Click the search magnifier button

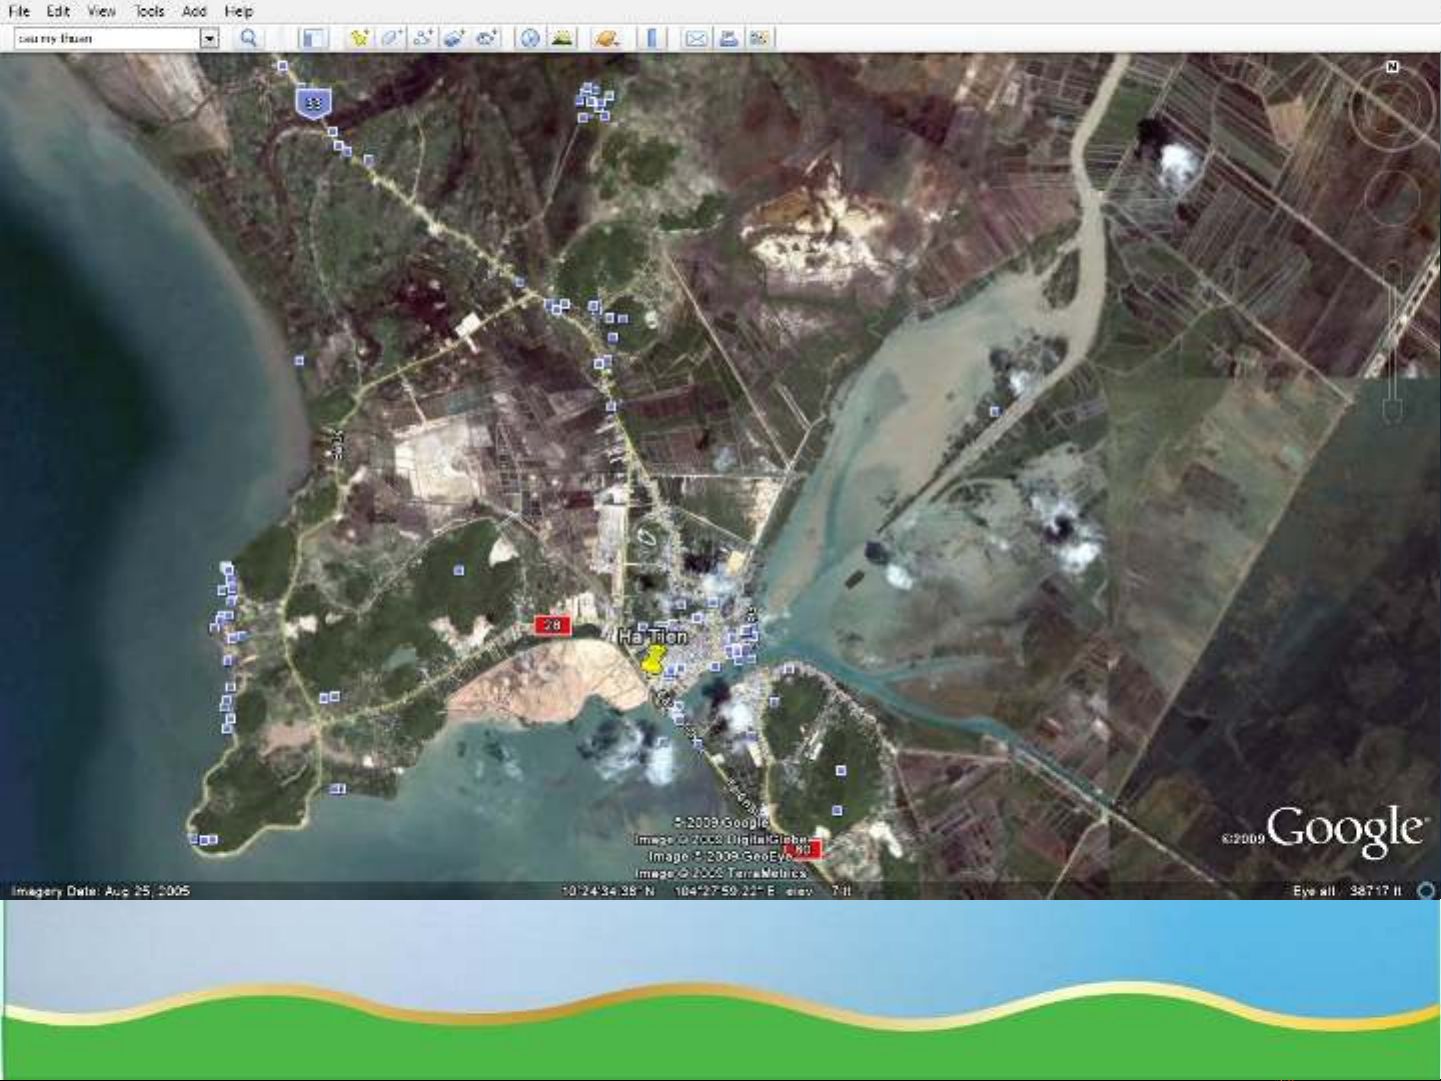pos(248,39)
